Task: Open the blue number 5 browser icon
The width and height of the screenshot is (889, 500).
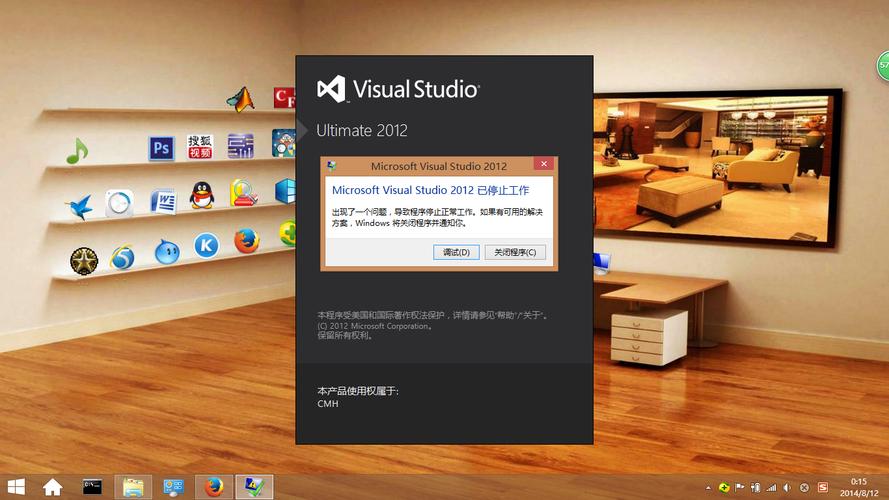Action: 122,257
